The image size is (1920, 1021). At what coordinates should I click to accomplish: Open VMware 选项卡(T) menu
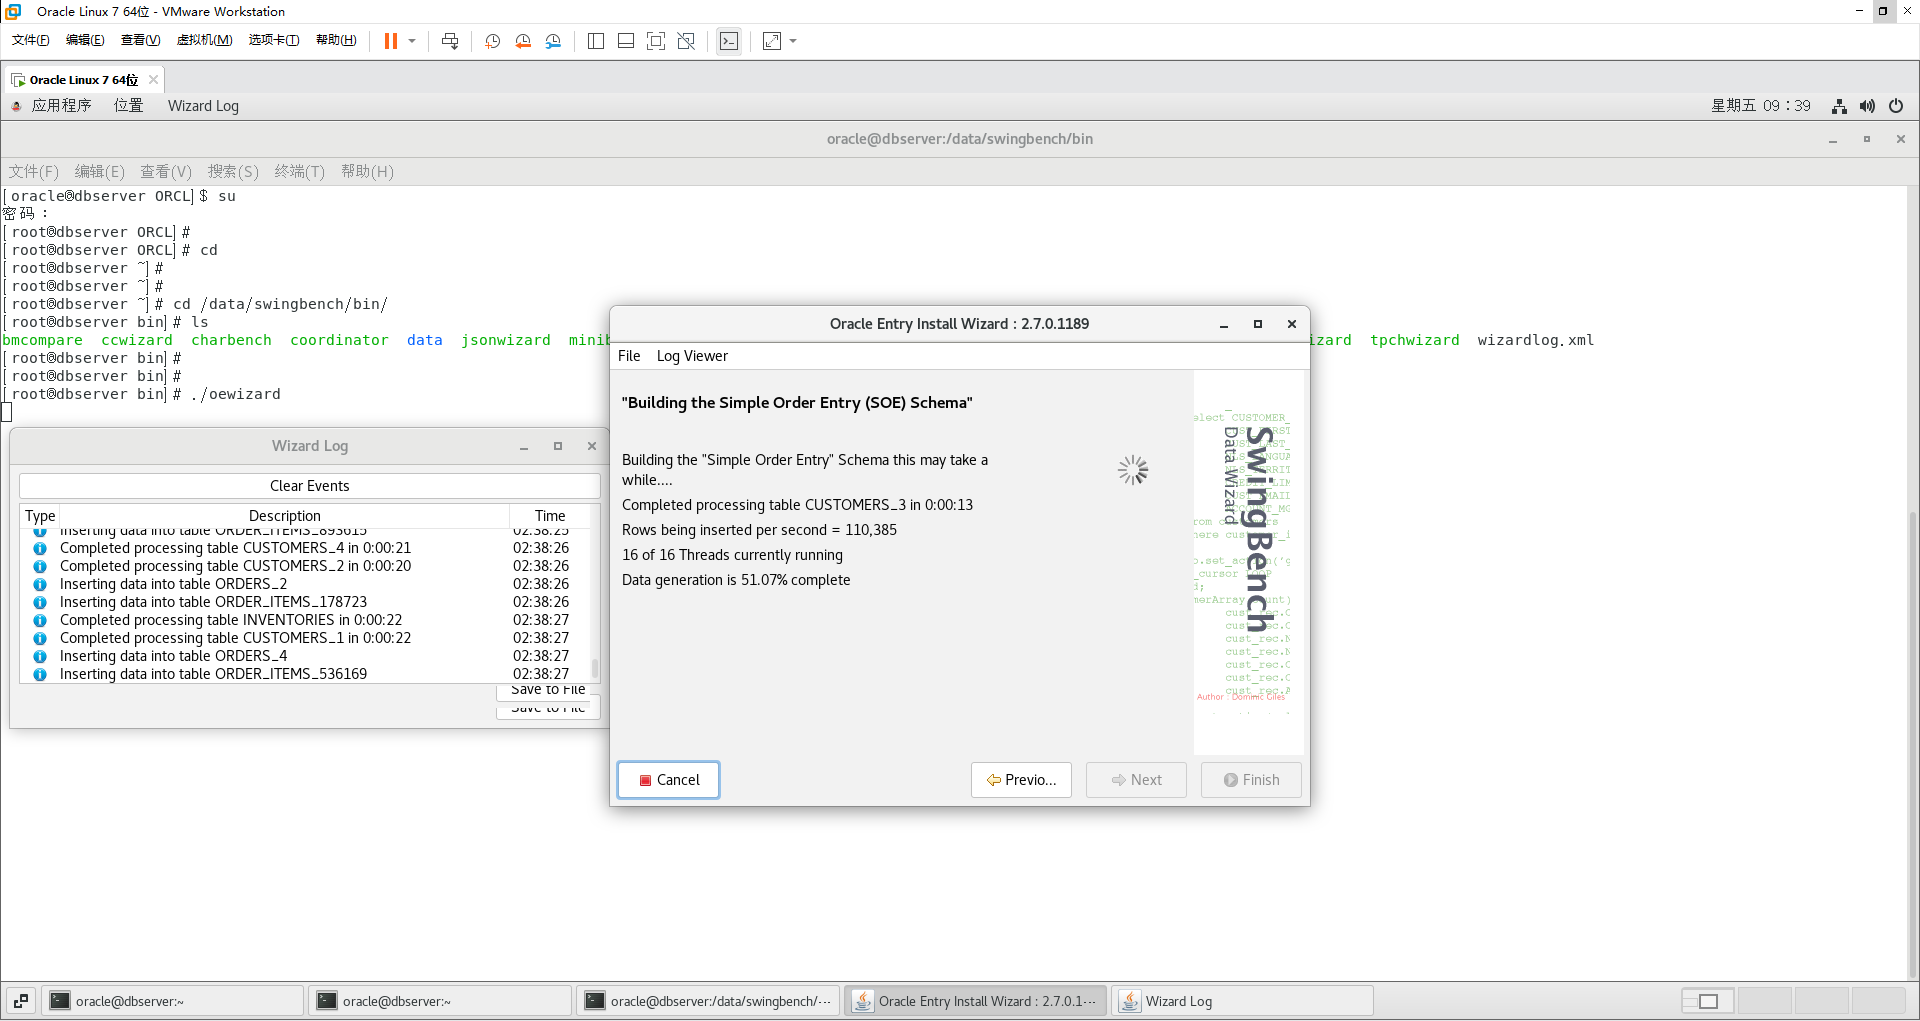274,40
